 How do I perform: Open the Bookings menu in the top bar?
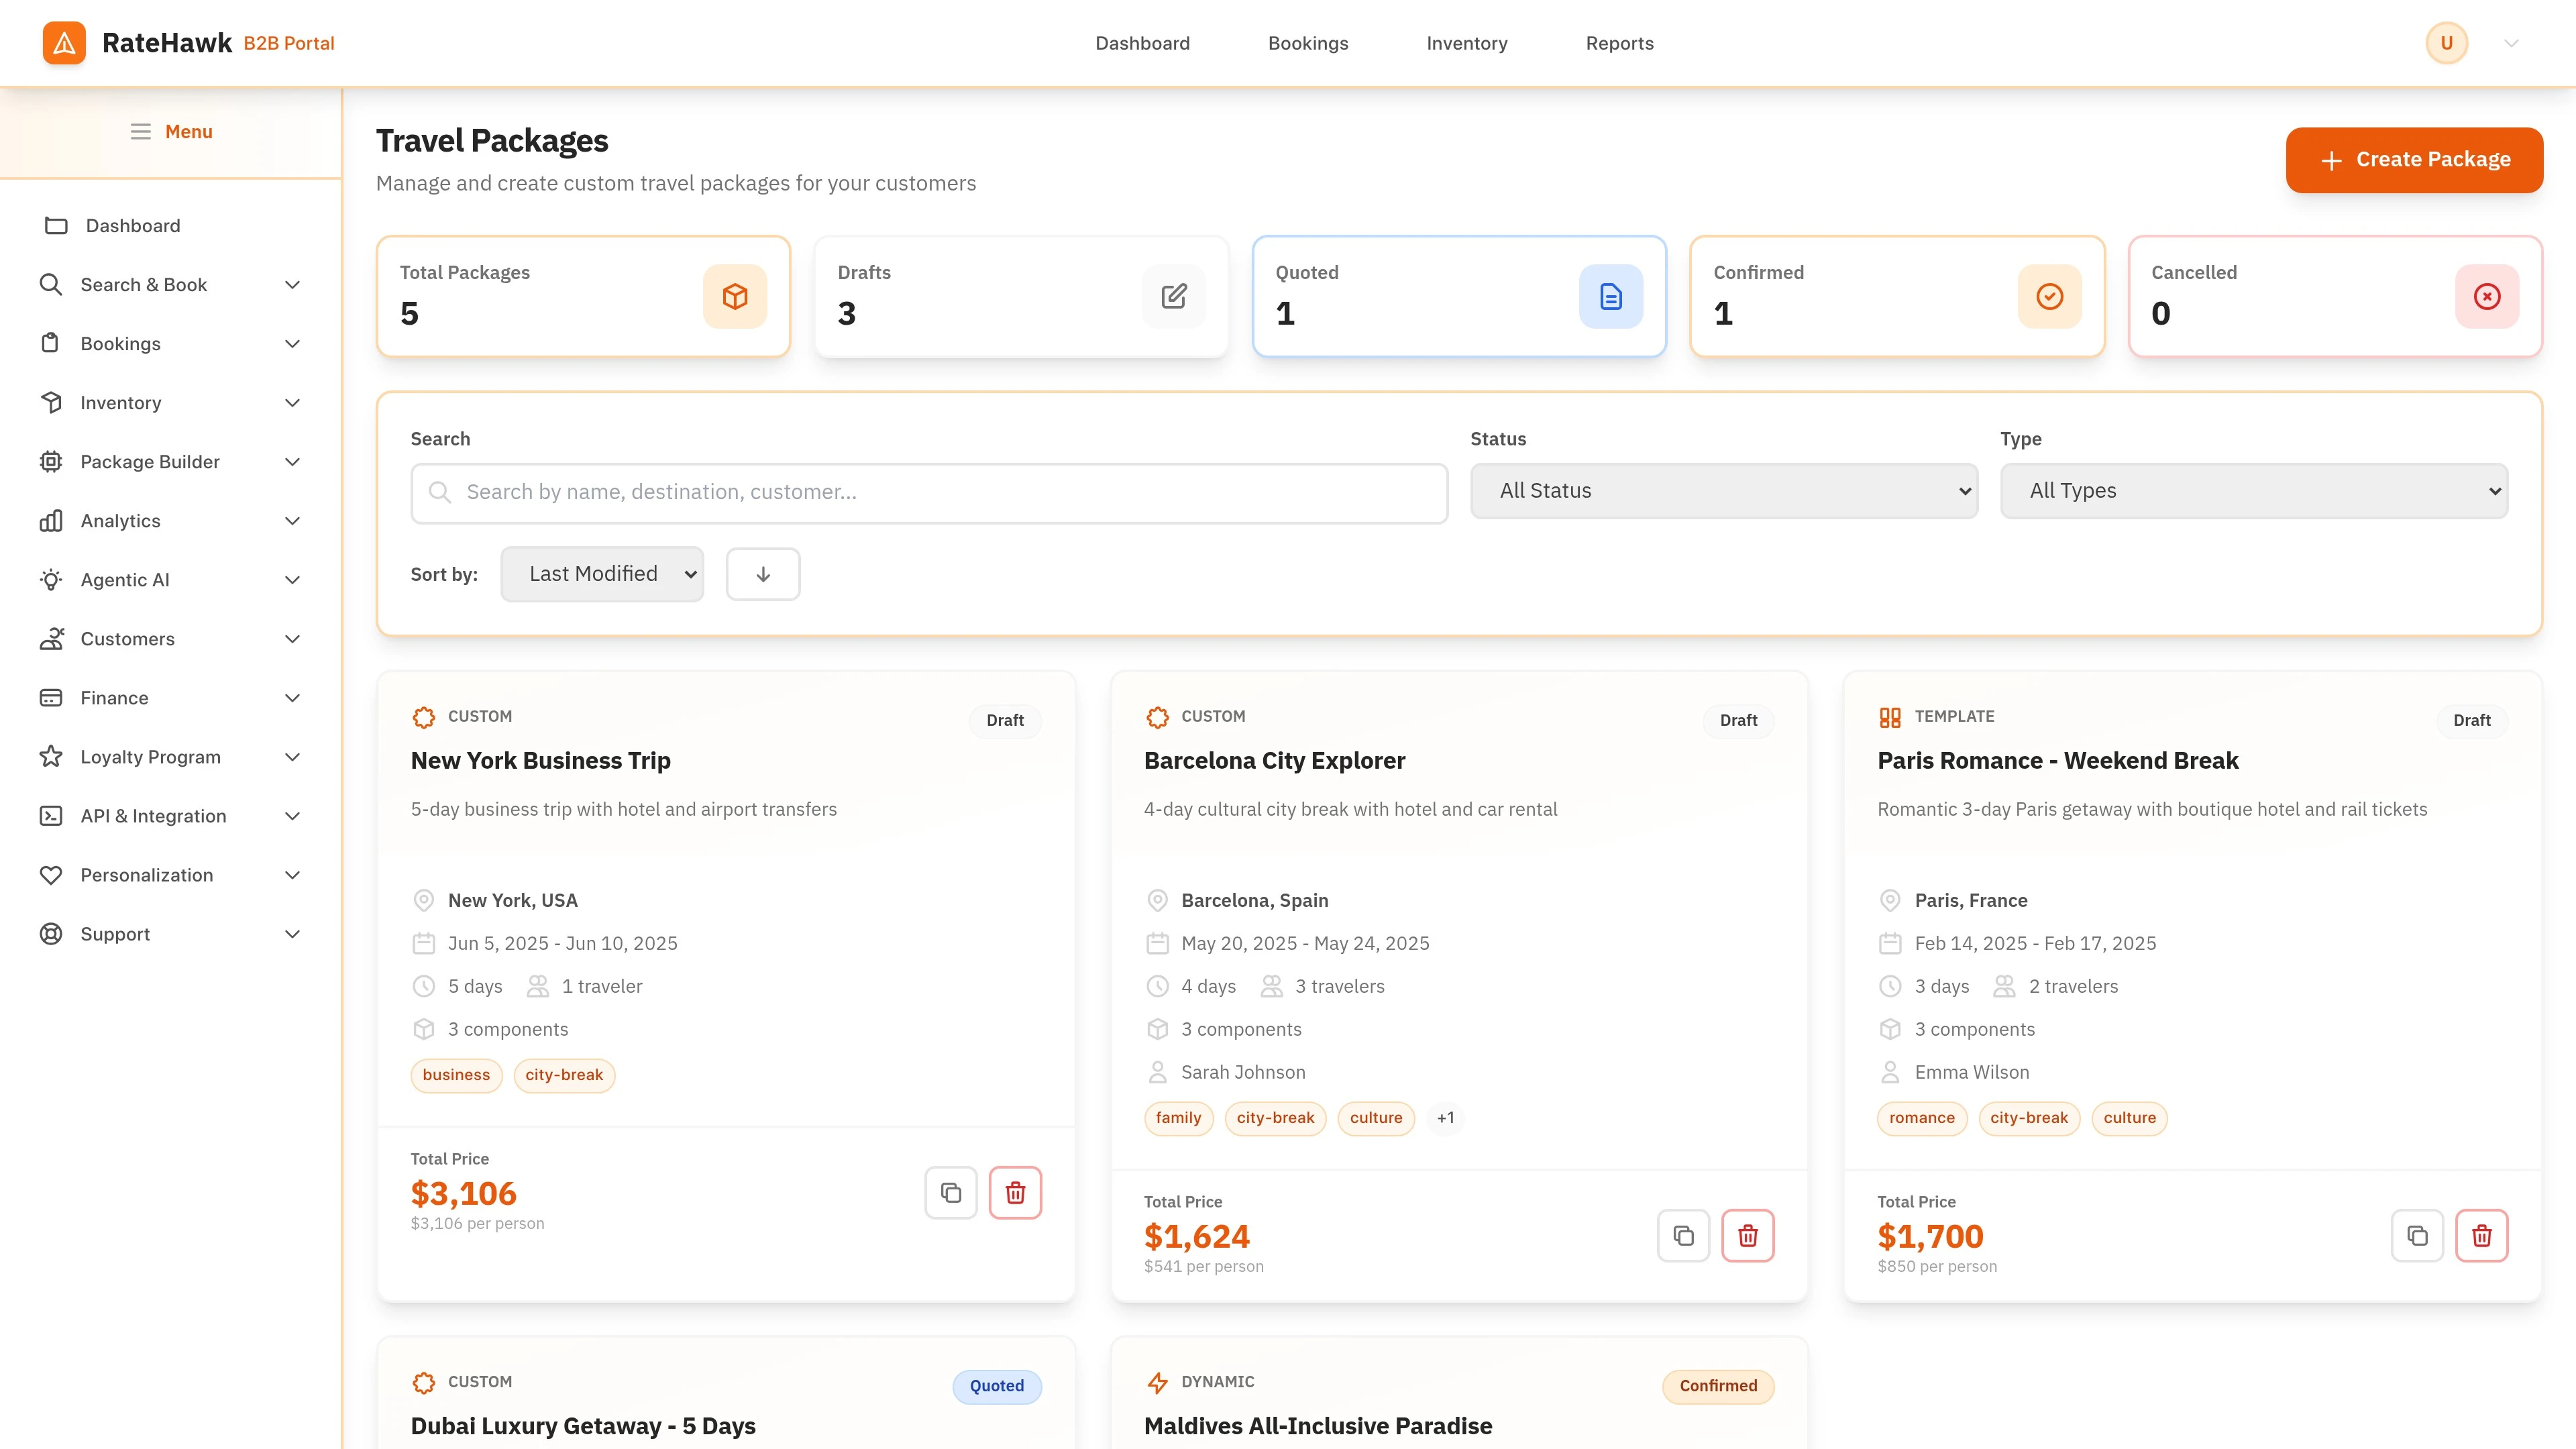click(x=1308, y=43)
